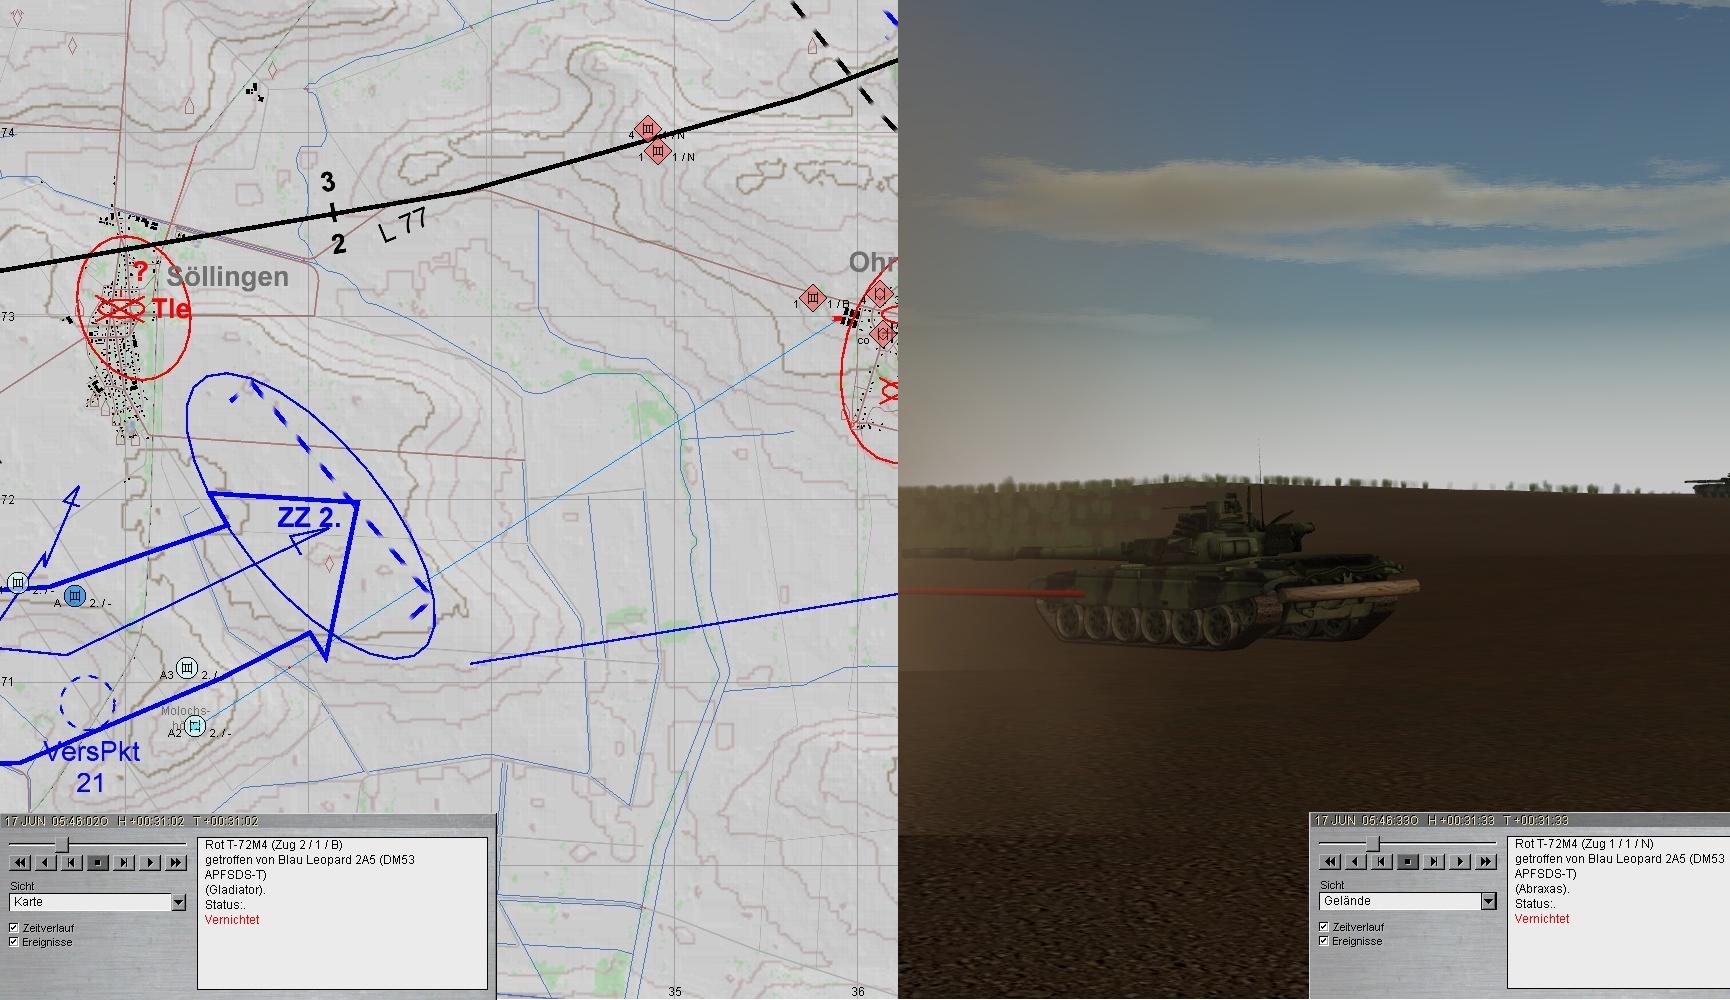Image resolution: width=1730 pixels, height=1000 pixels.
Task: Expand the Sicht dropdown showing Gelände
Action: [1488, 902]
